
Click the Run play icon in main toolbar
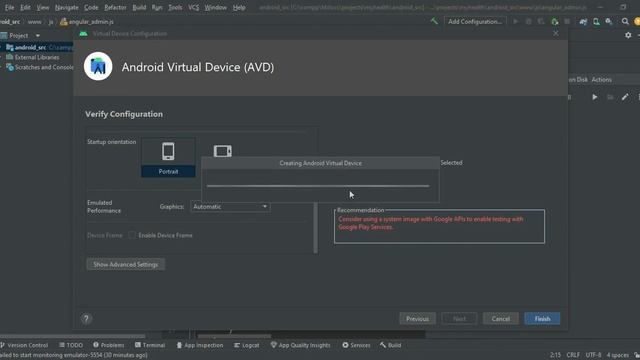(516, 22)
